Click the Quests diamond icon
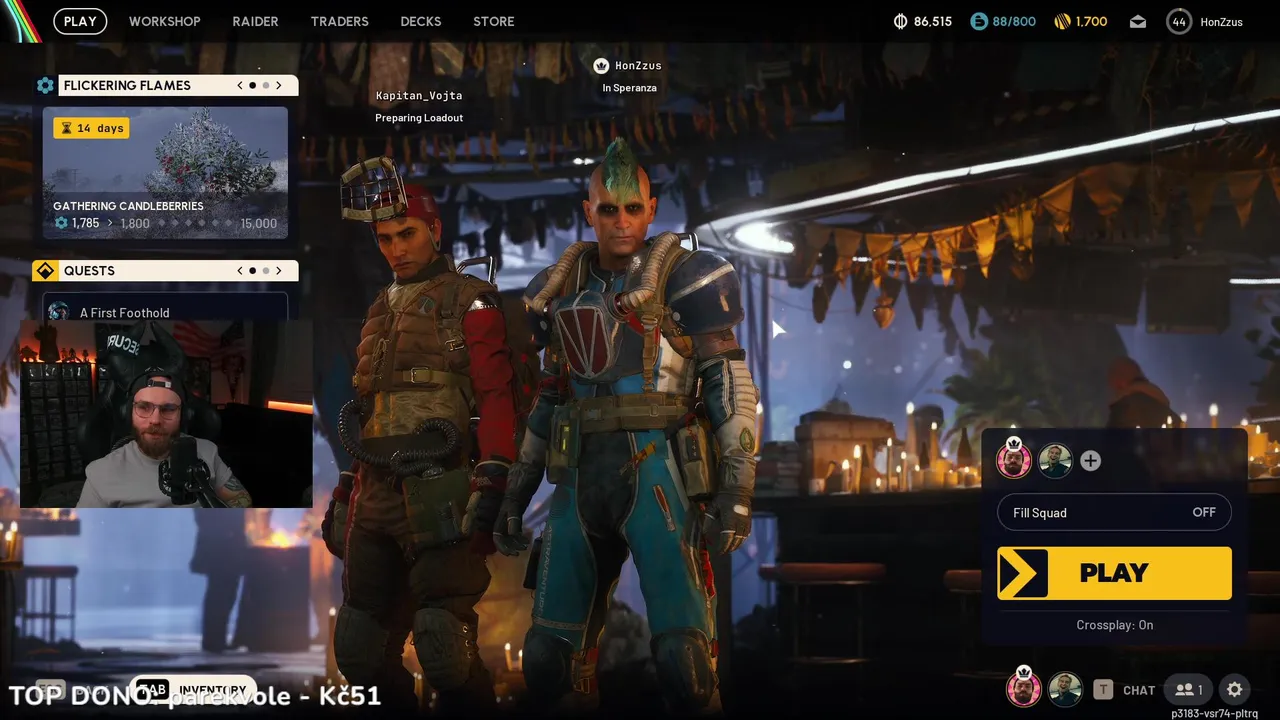Viewport: 1280px width, 720px height. [x=45, y=271]
